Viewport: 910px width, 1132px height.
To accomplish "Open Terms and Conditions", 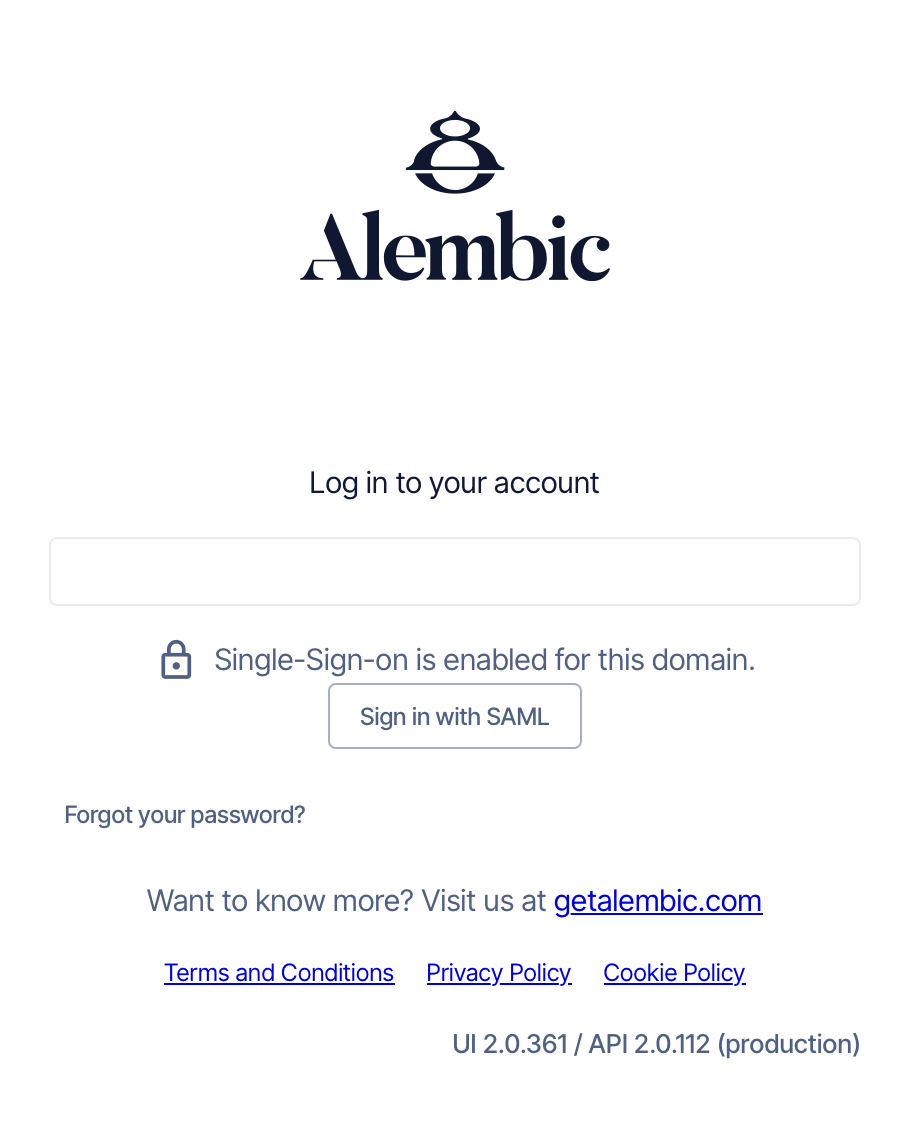I will [279, 973].
